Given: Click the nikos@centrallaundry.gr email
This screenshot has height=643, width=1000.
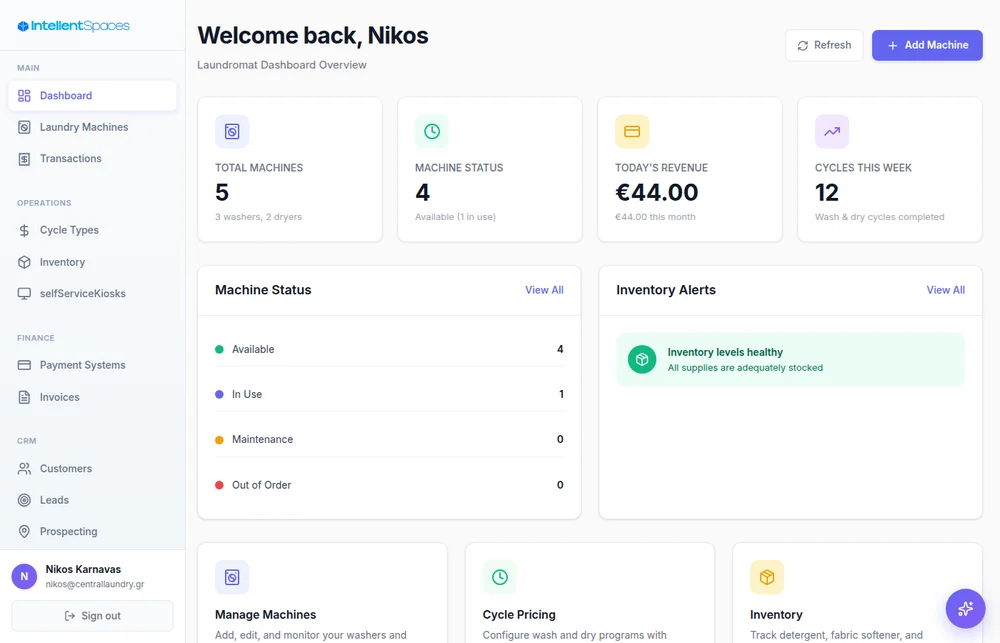Looking at the screenshot, I should pos(95,584).
